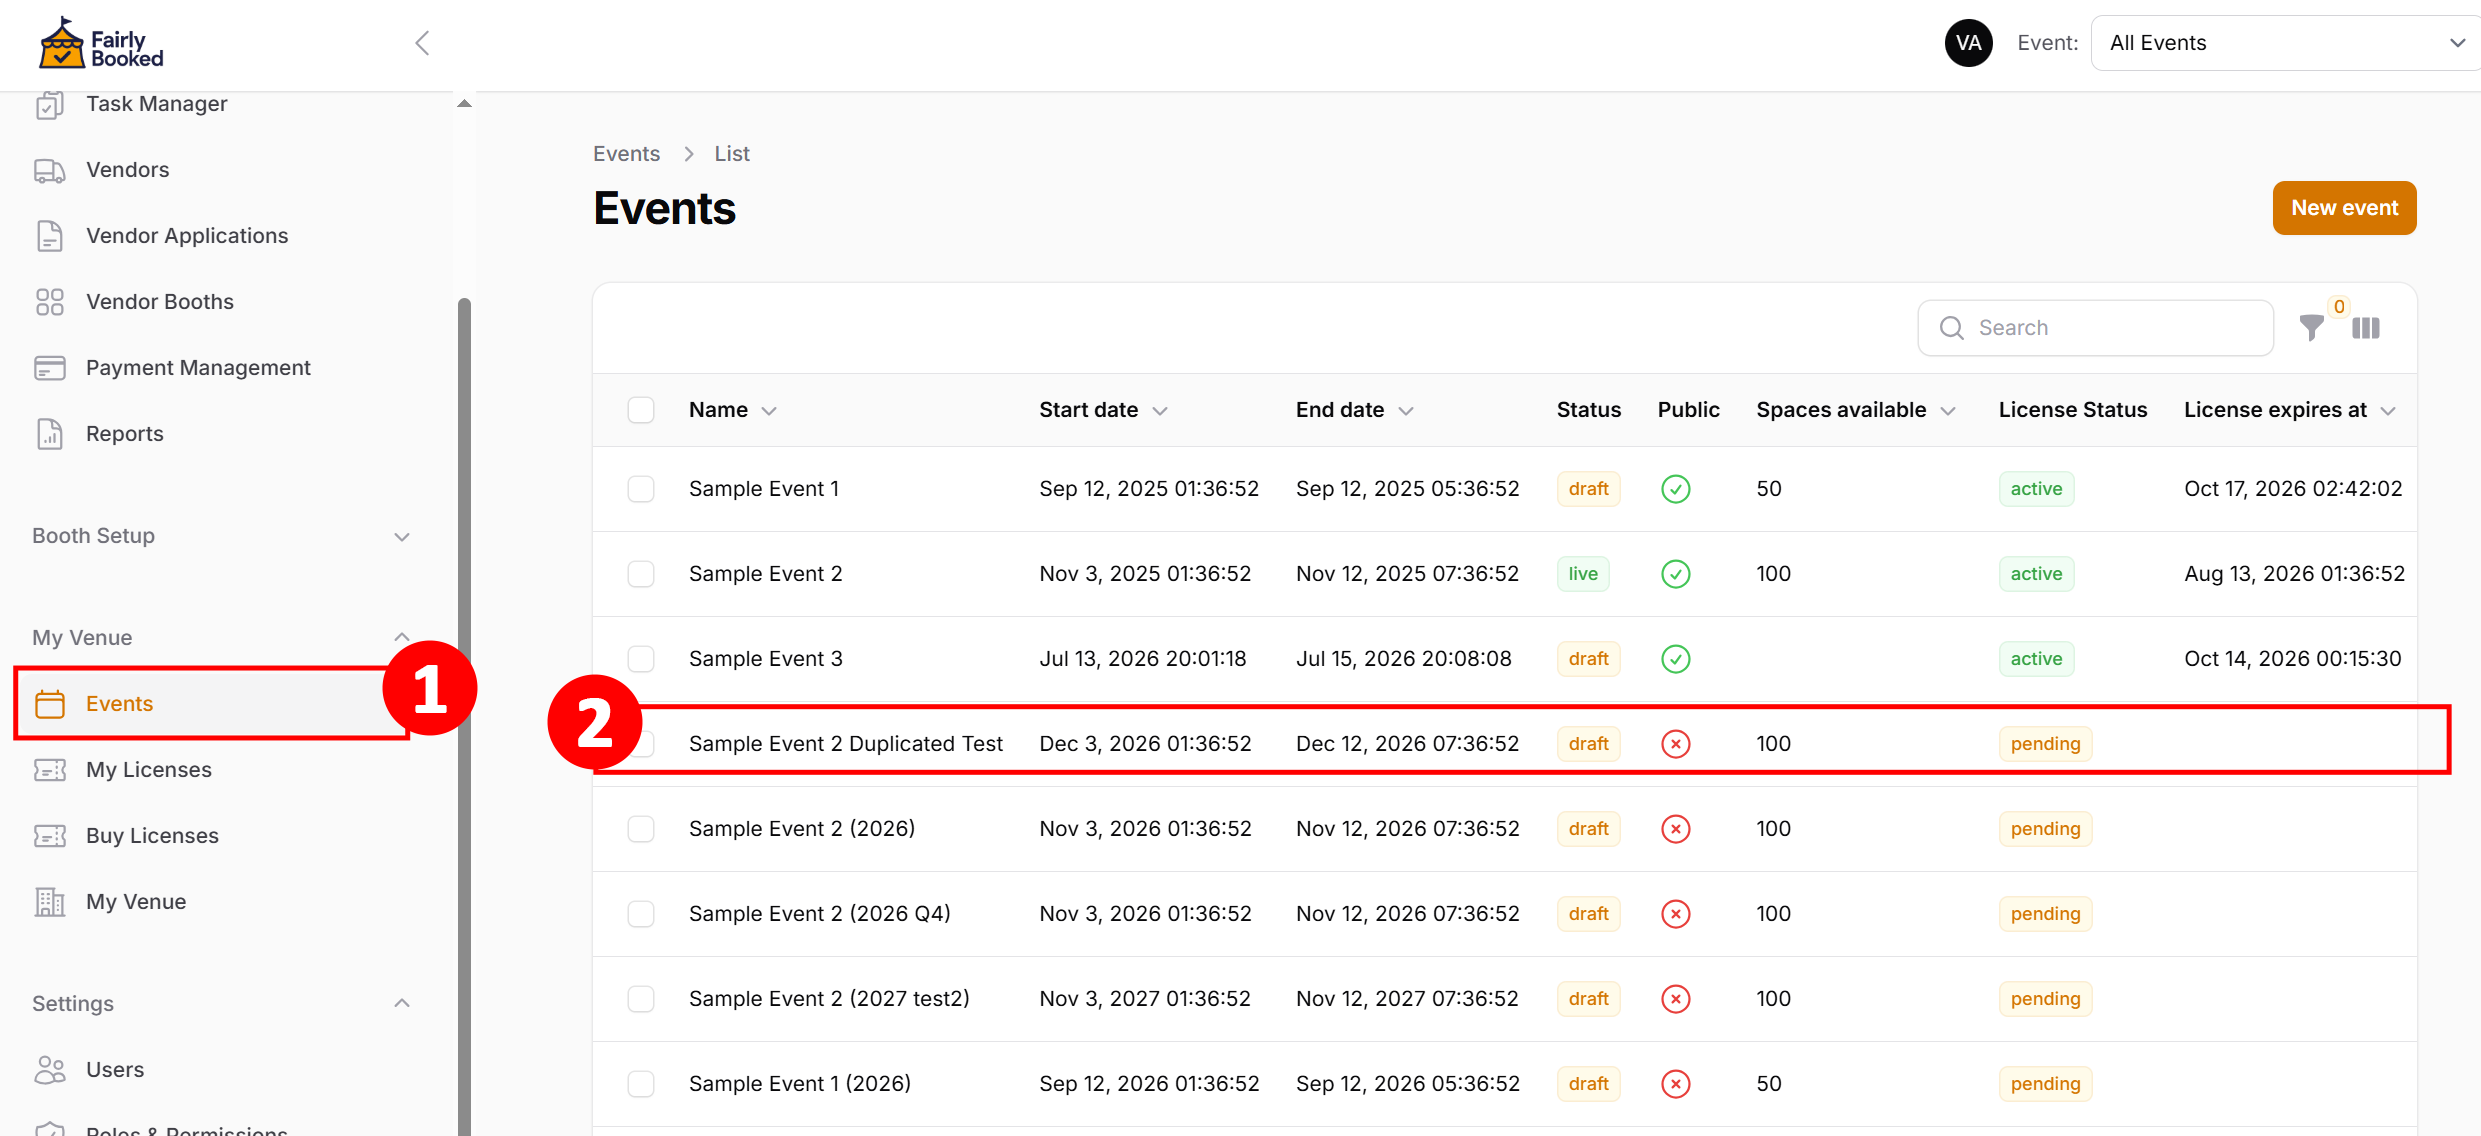Check the Sample Event 1 row checkbox

point(641,489)
